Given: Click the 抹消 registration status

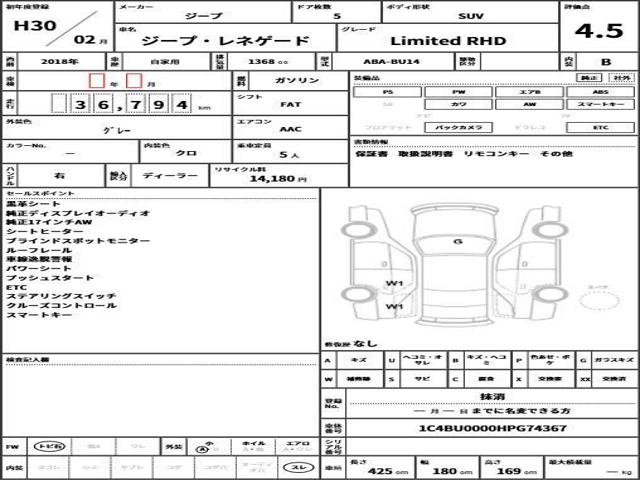Looking at the screenshot, I should (x=493, y=396).
